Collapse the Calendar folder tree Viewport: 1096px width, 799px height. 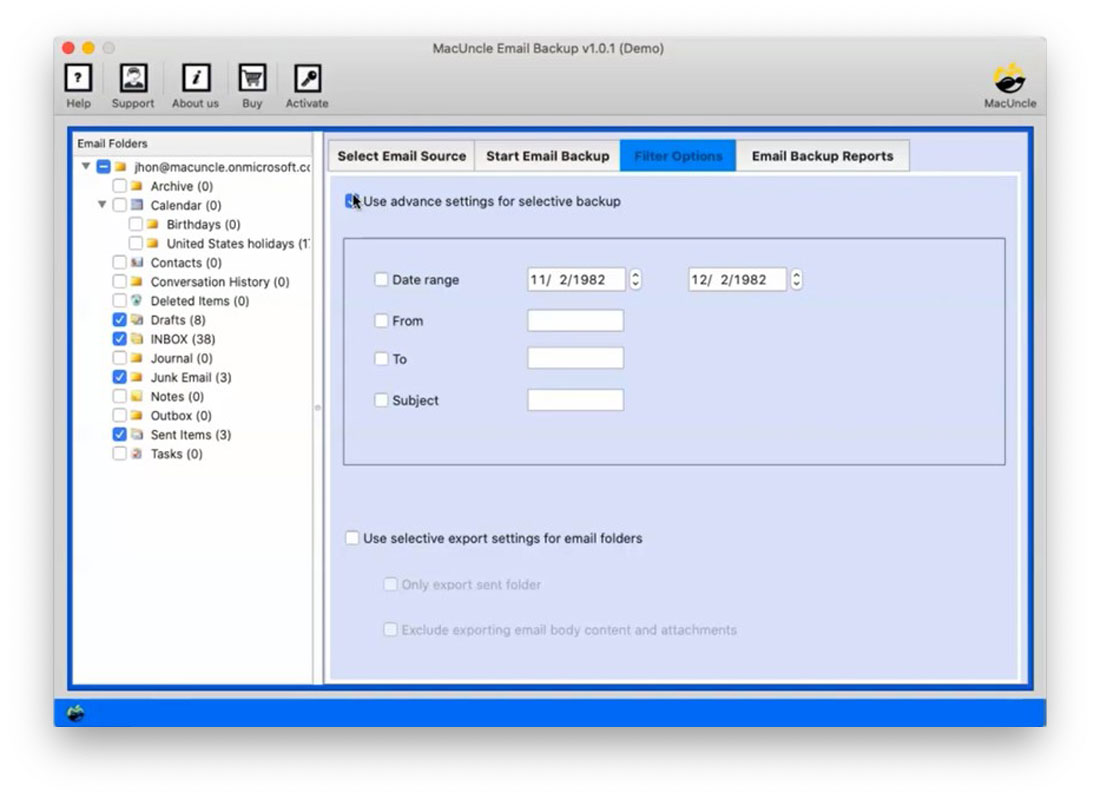coord(101,205)
